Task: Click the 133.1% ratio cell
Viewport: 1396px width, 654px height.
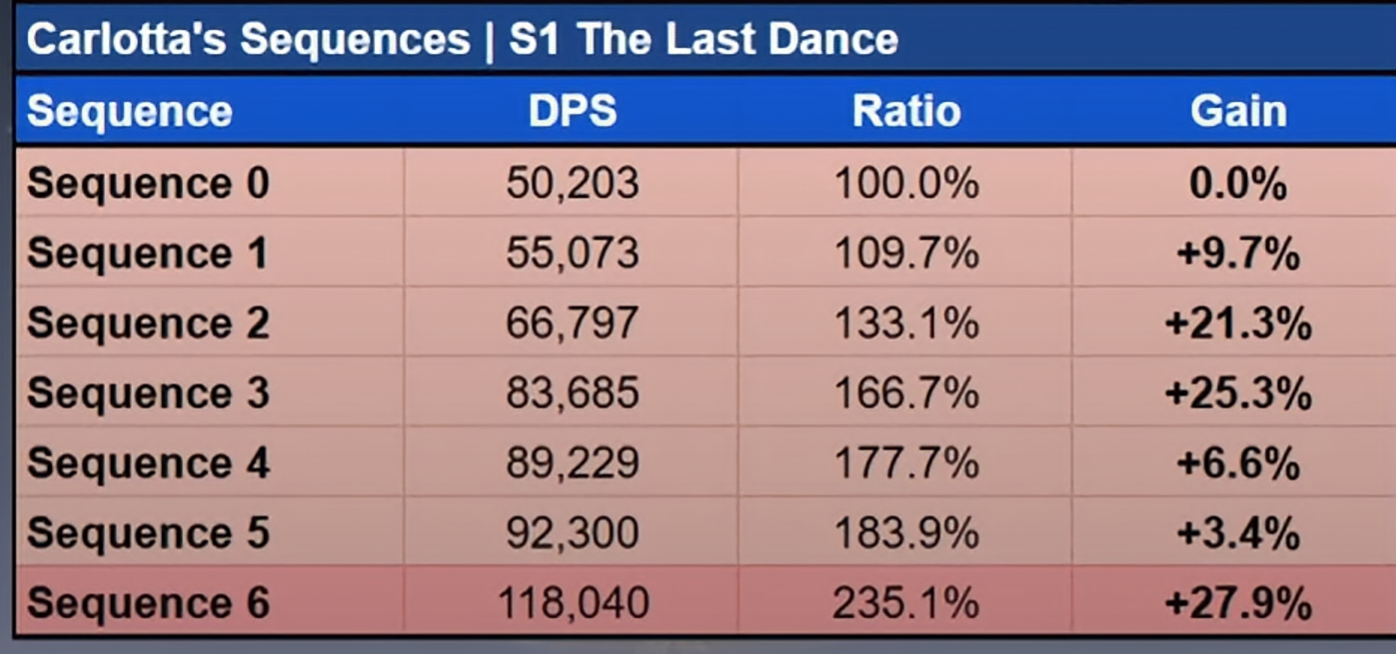Action: click(906, 323)
